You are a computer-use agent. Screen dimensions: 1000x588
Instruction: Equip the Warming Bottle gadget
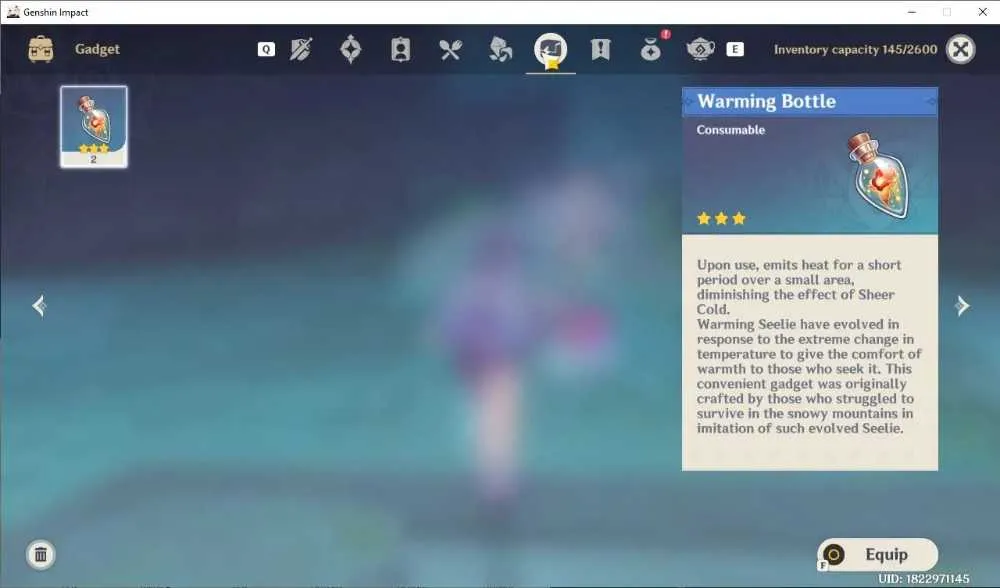(x=878, y=554)
